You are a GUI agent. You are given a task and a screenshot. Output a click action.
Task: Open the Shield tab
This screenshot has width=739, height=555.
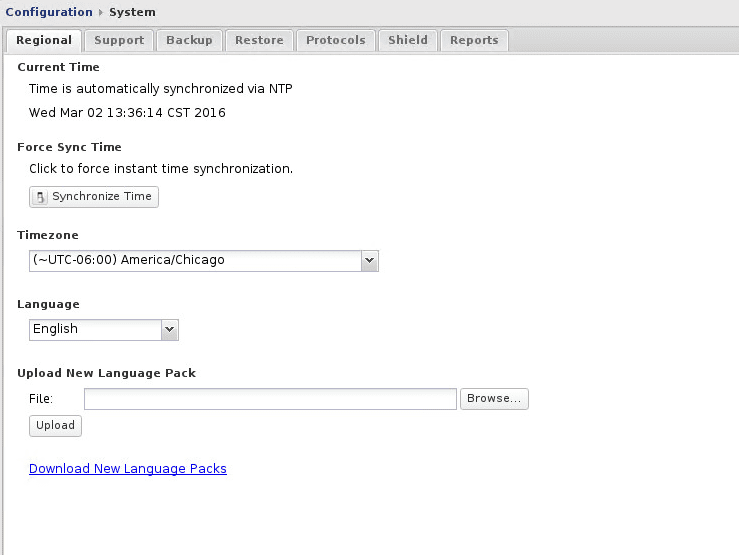(x=408, y=40)
